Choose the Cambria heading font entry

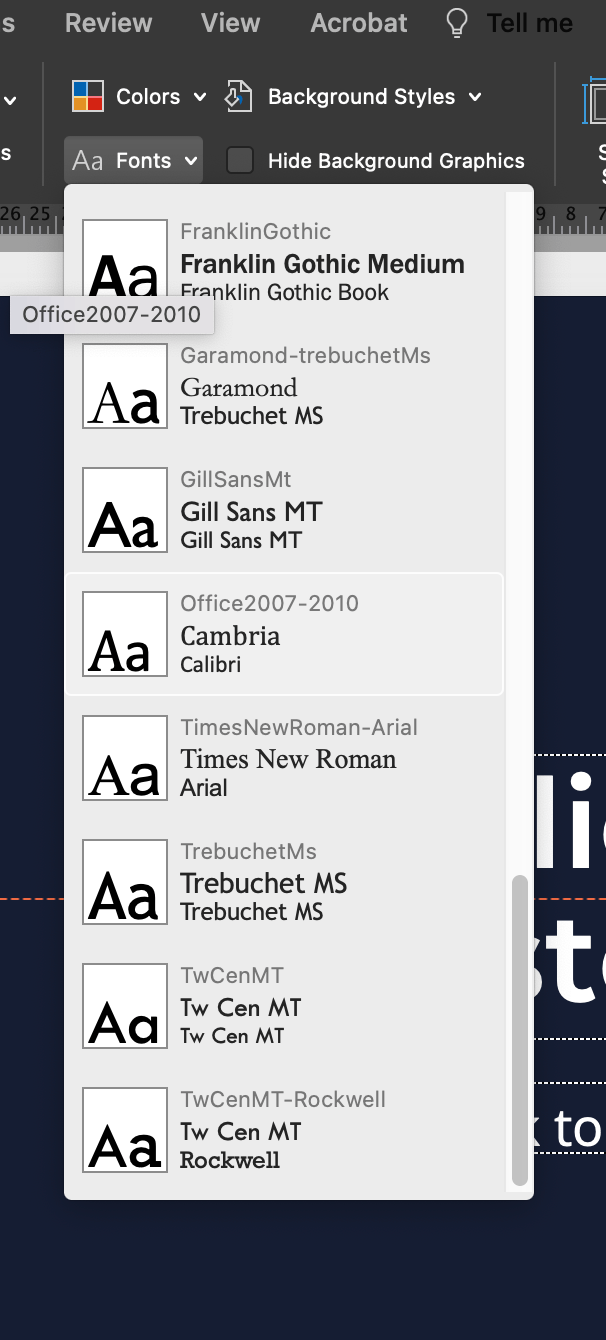[230, 636]
